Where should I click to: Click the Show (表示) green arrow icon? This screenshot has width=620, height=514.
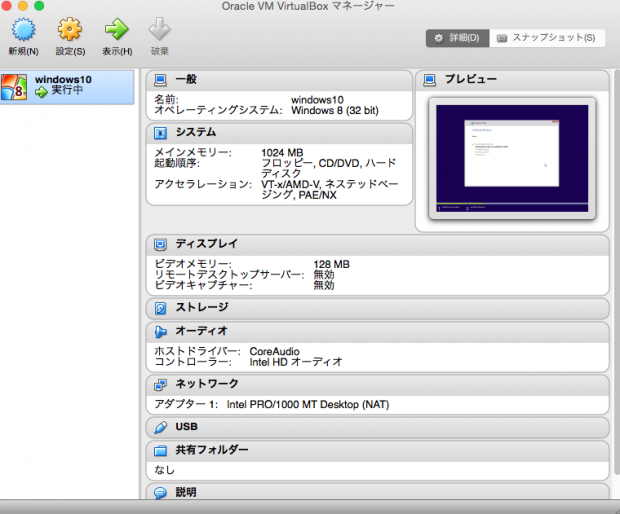(117, 29)
